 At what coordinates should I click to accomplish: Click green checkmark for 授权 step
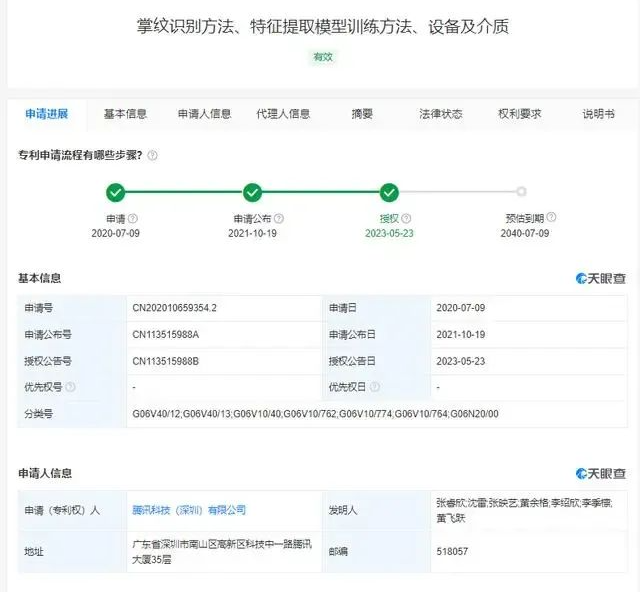[x=389, y=192]
